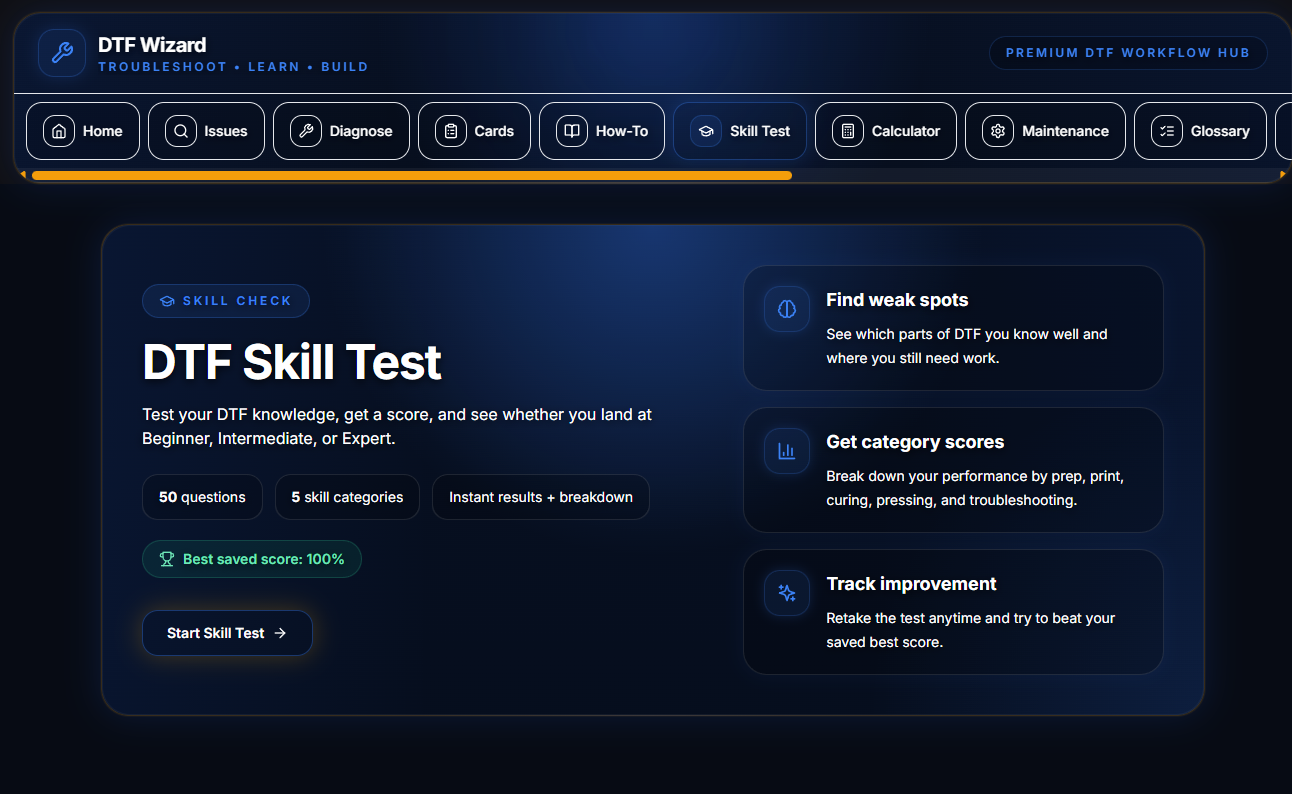Click the checklist icon beside Glossary
1292x794 pixels.
click(x=1167, y=131)
